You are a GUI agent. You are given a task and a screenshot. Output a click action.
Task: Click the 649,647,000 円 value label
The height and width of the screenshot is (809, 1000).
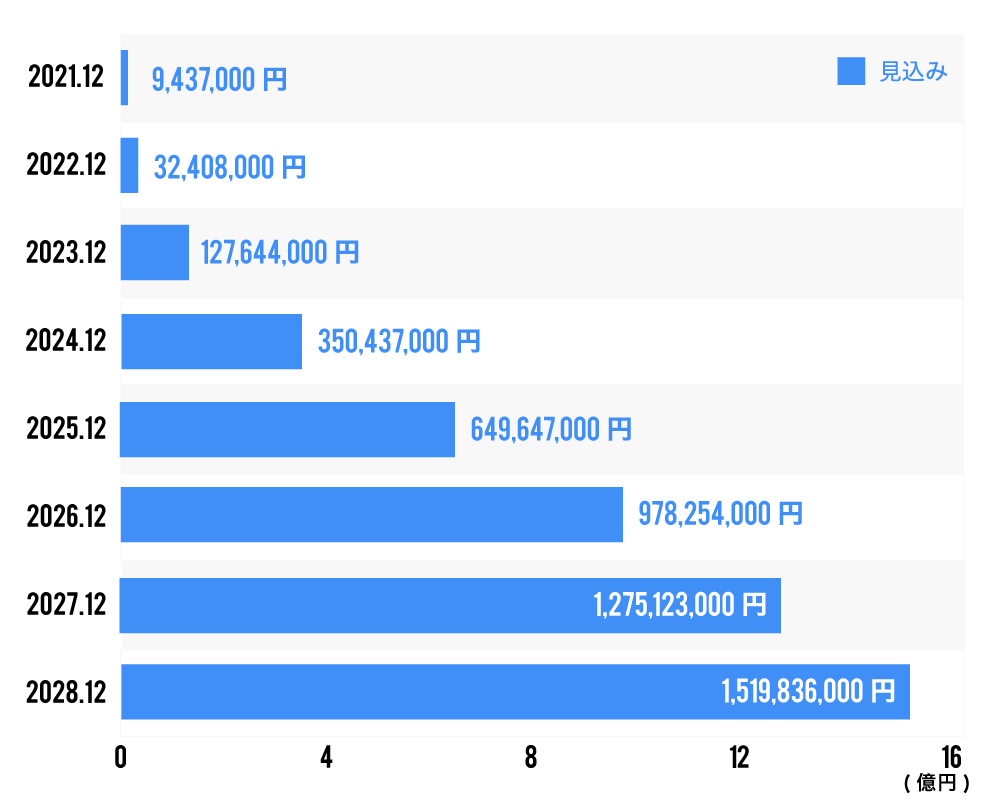coord(551,430)
